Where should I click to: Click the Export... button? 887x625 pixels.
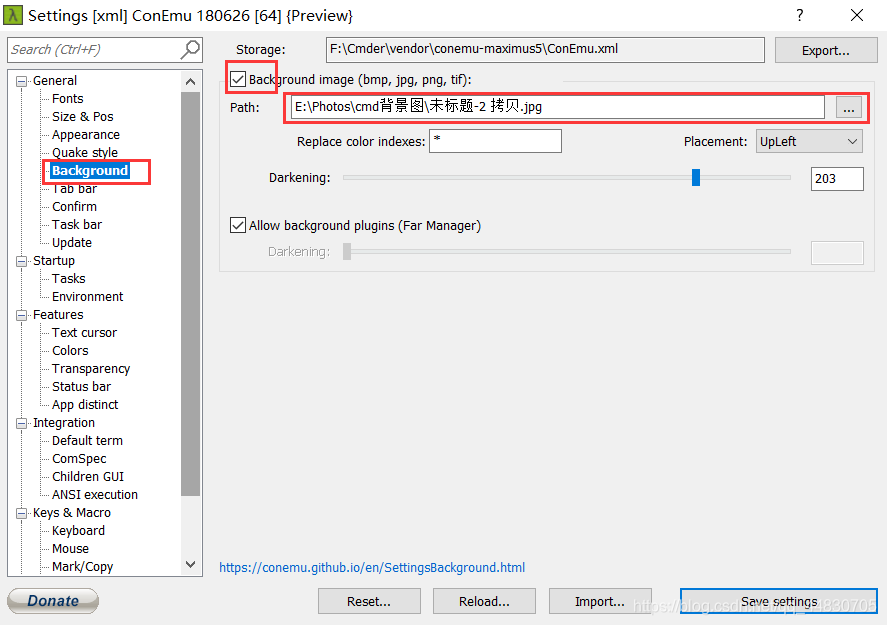[x=825, y=50]
